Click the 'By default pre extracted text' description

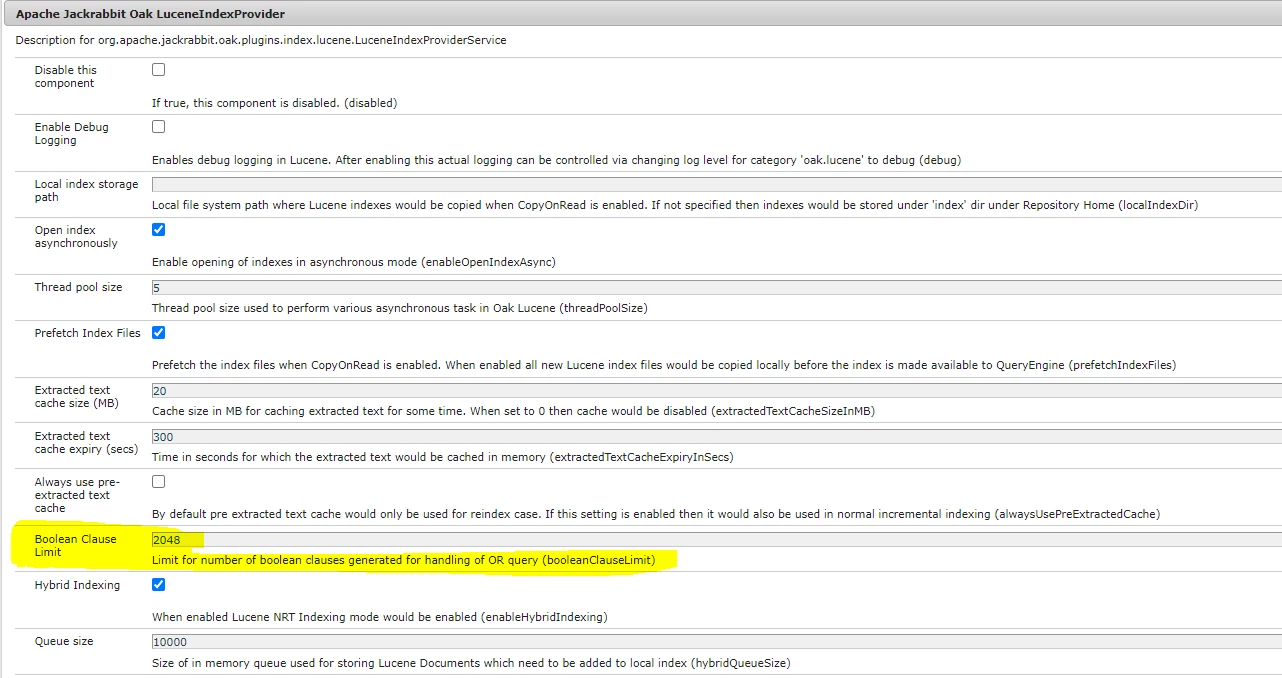tap(656, 514)
